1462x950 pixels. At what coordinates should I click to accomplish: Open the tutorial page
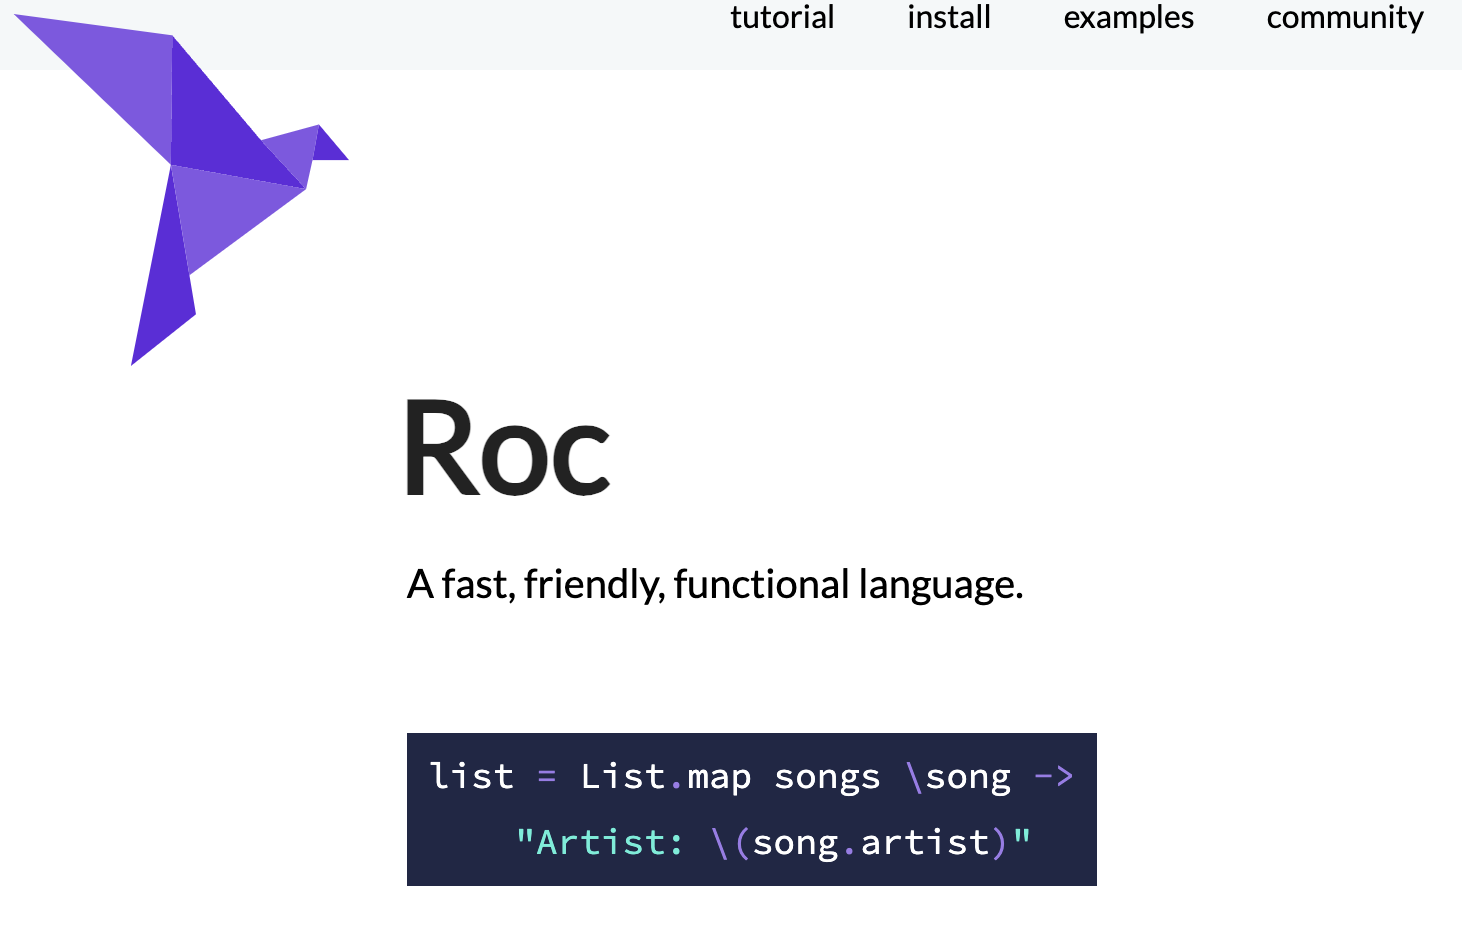(x=782, y=18)
